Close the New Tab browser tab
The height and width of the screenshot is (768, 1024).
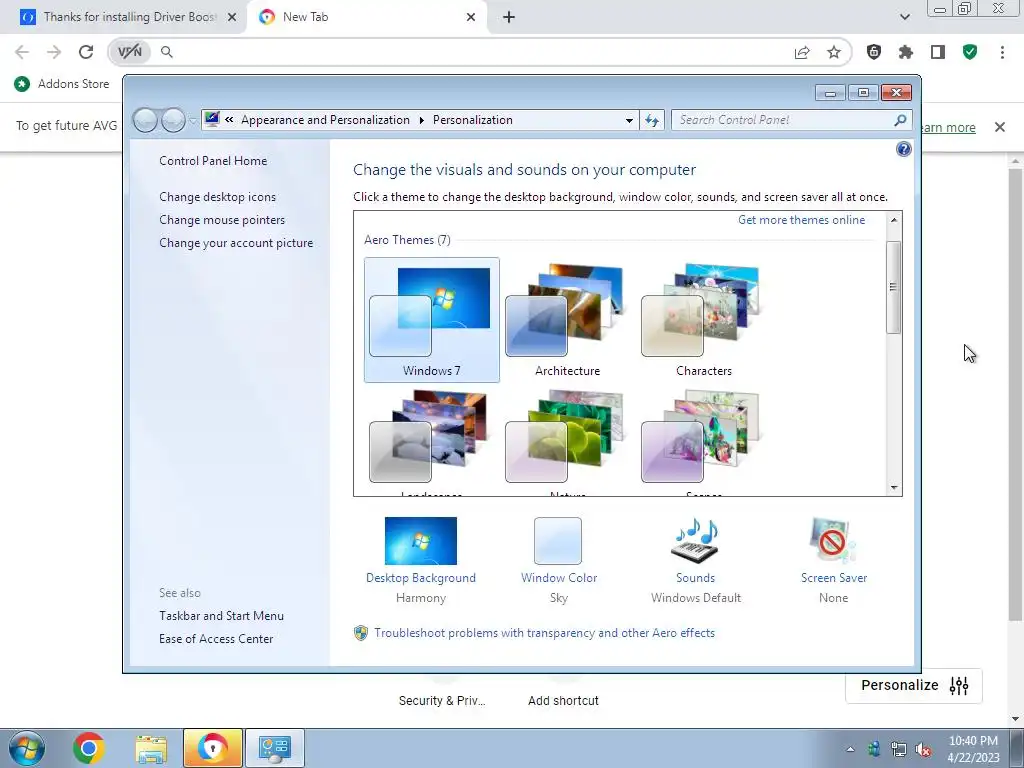click(x=471, y=17)
